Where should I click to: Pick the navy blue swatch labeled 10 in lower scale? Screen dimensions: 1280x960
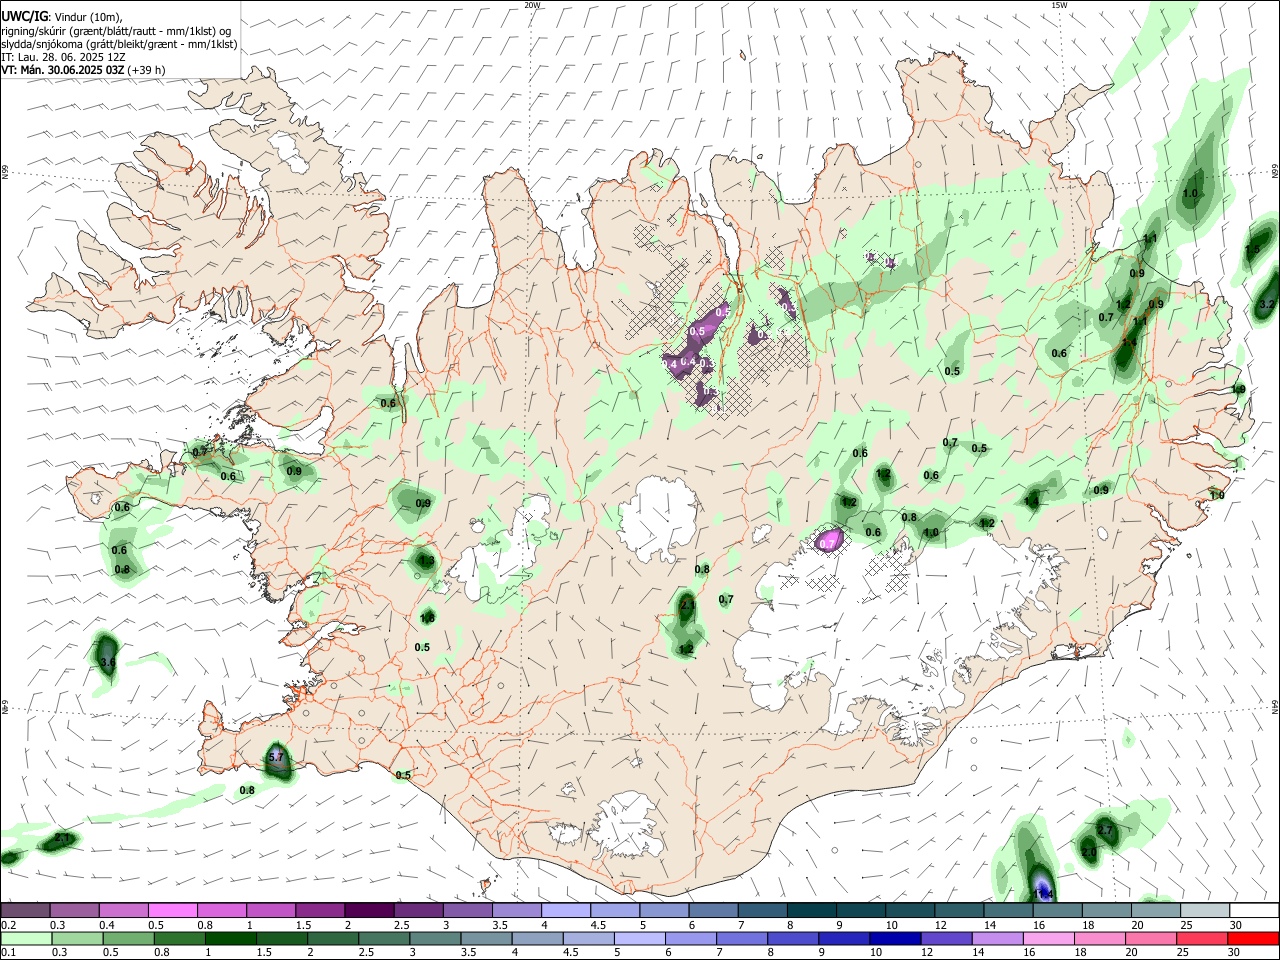pyautogui.click(x=893, y=938)
